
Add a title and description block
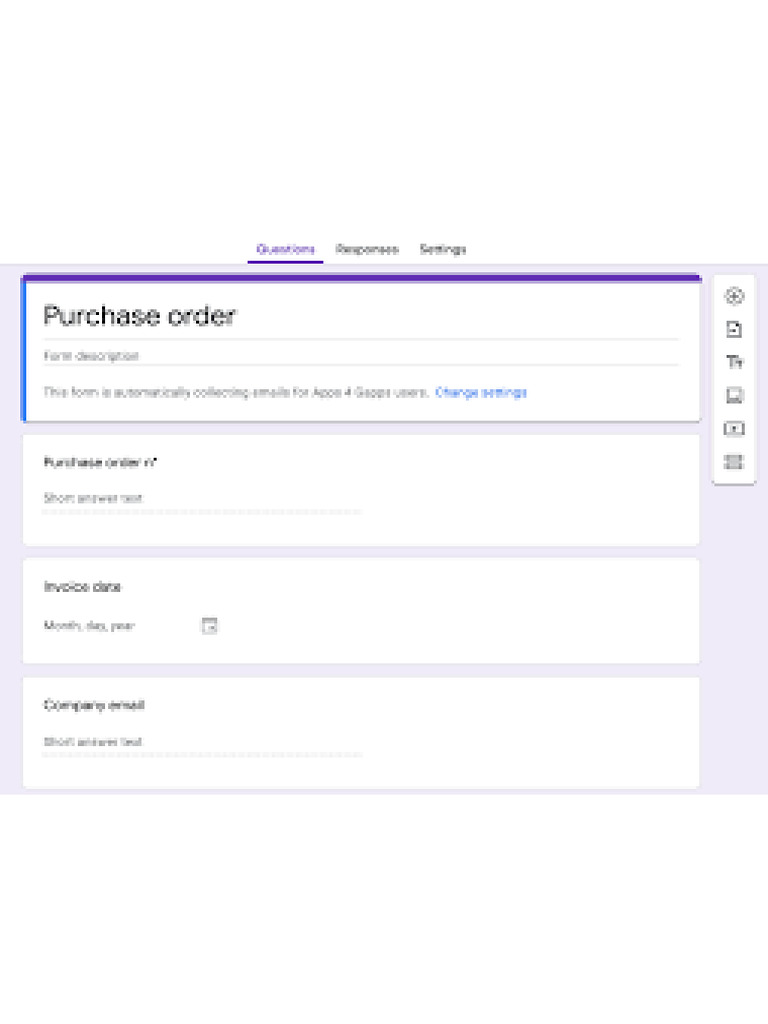click(x=734, y=362)
